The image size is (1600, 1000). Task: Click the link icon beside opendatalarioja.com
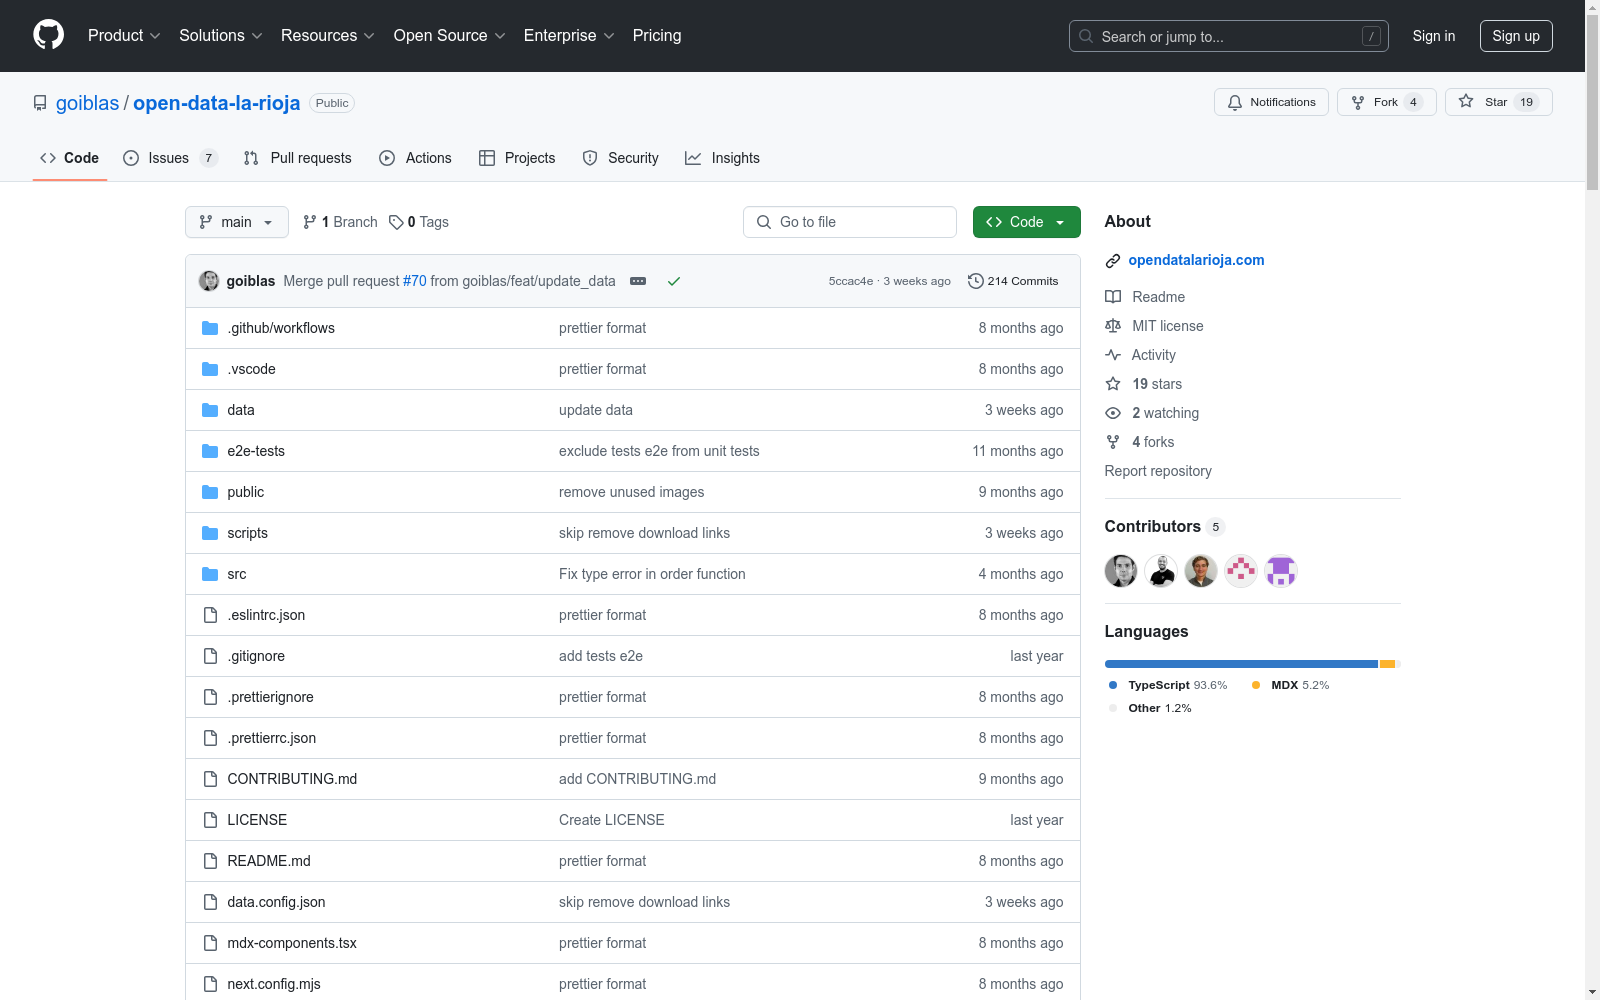(x=1113, y=261)
